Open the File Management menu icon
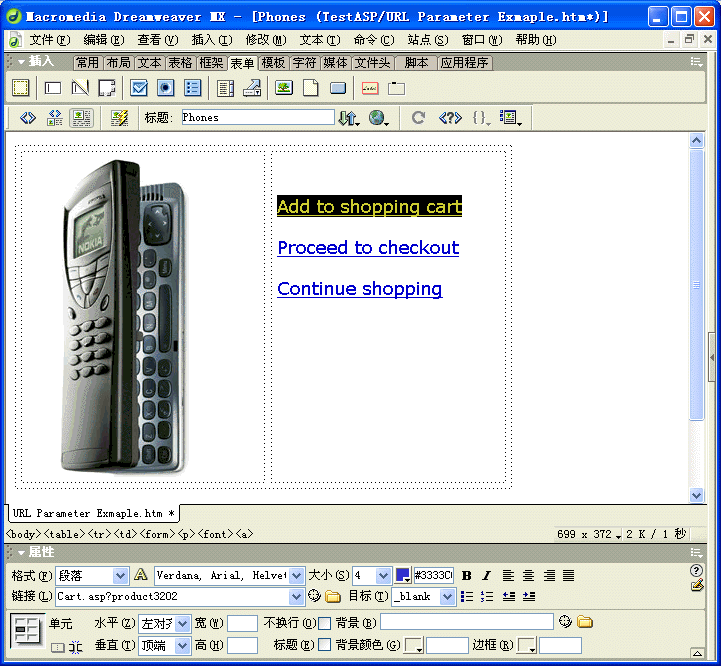The width and height of the screenshot is (721, 666). 349,118
